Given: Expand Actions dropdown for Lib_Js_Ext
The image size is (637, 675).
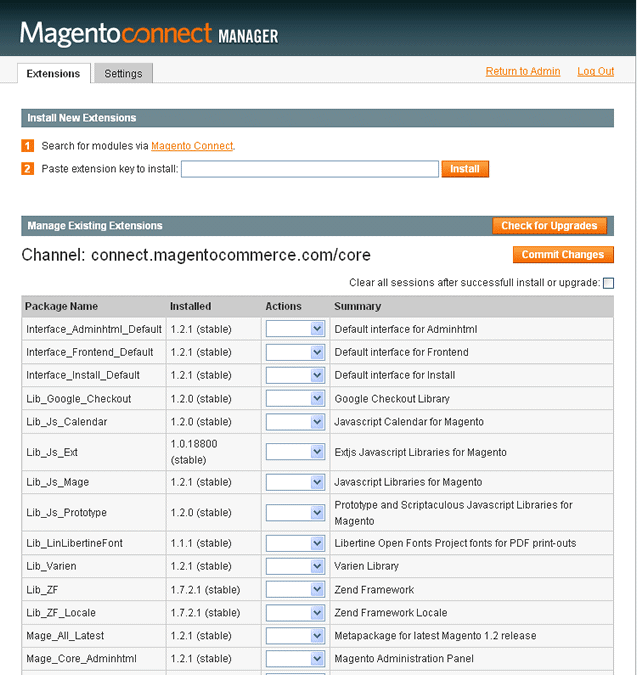Looking at the screenshot, I should 295,452.
